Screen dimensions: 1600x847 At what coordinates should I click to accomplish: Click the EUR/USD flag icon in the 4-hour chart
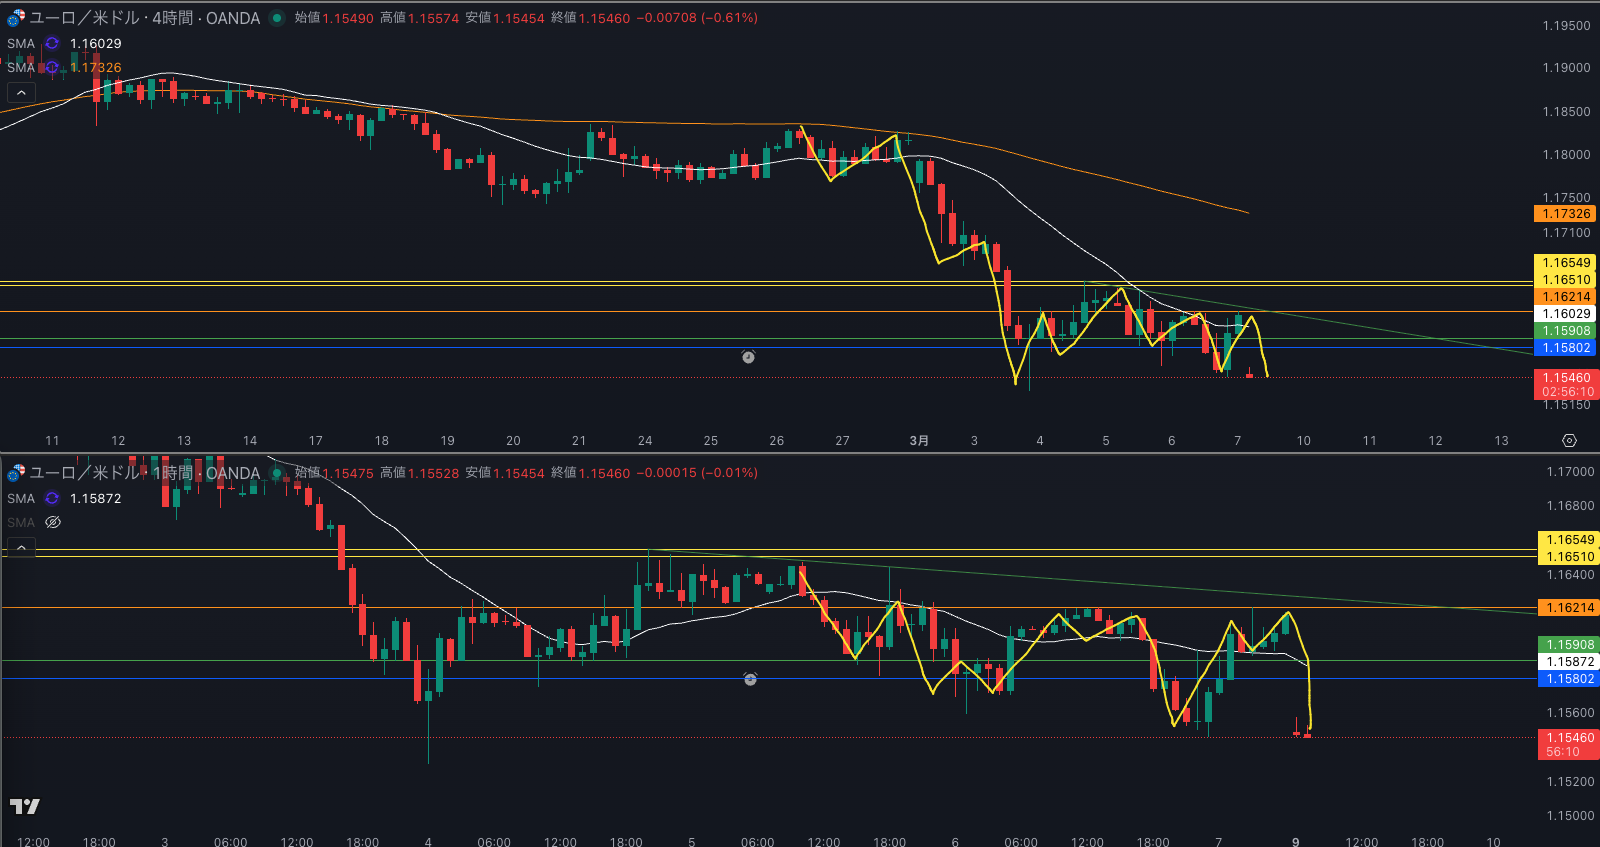pyautogui.click(x=16, y=18)
